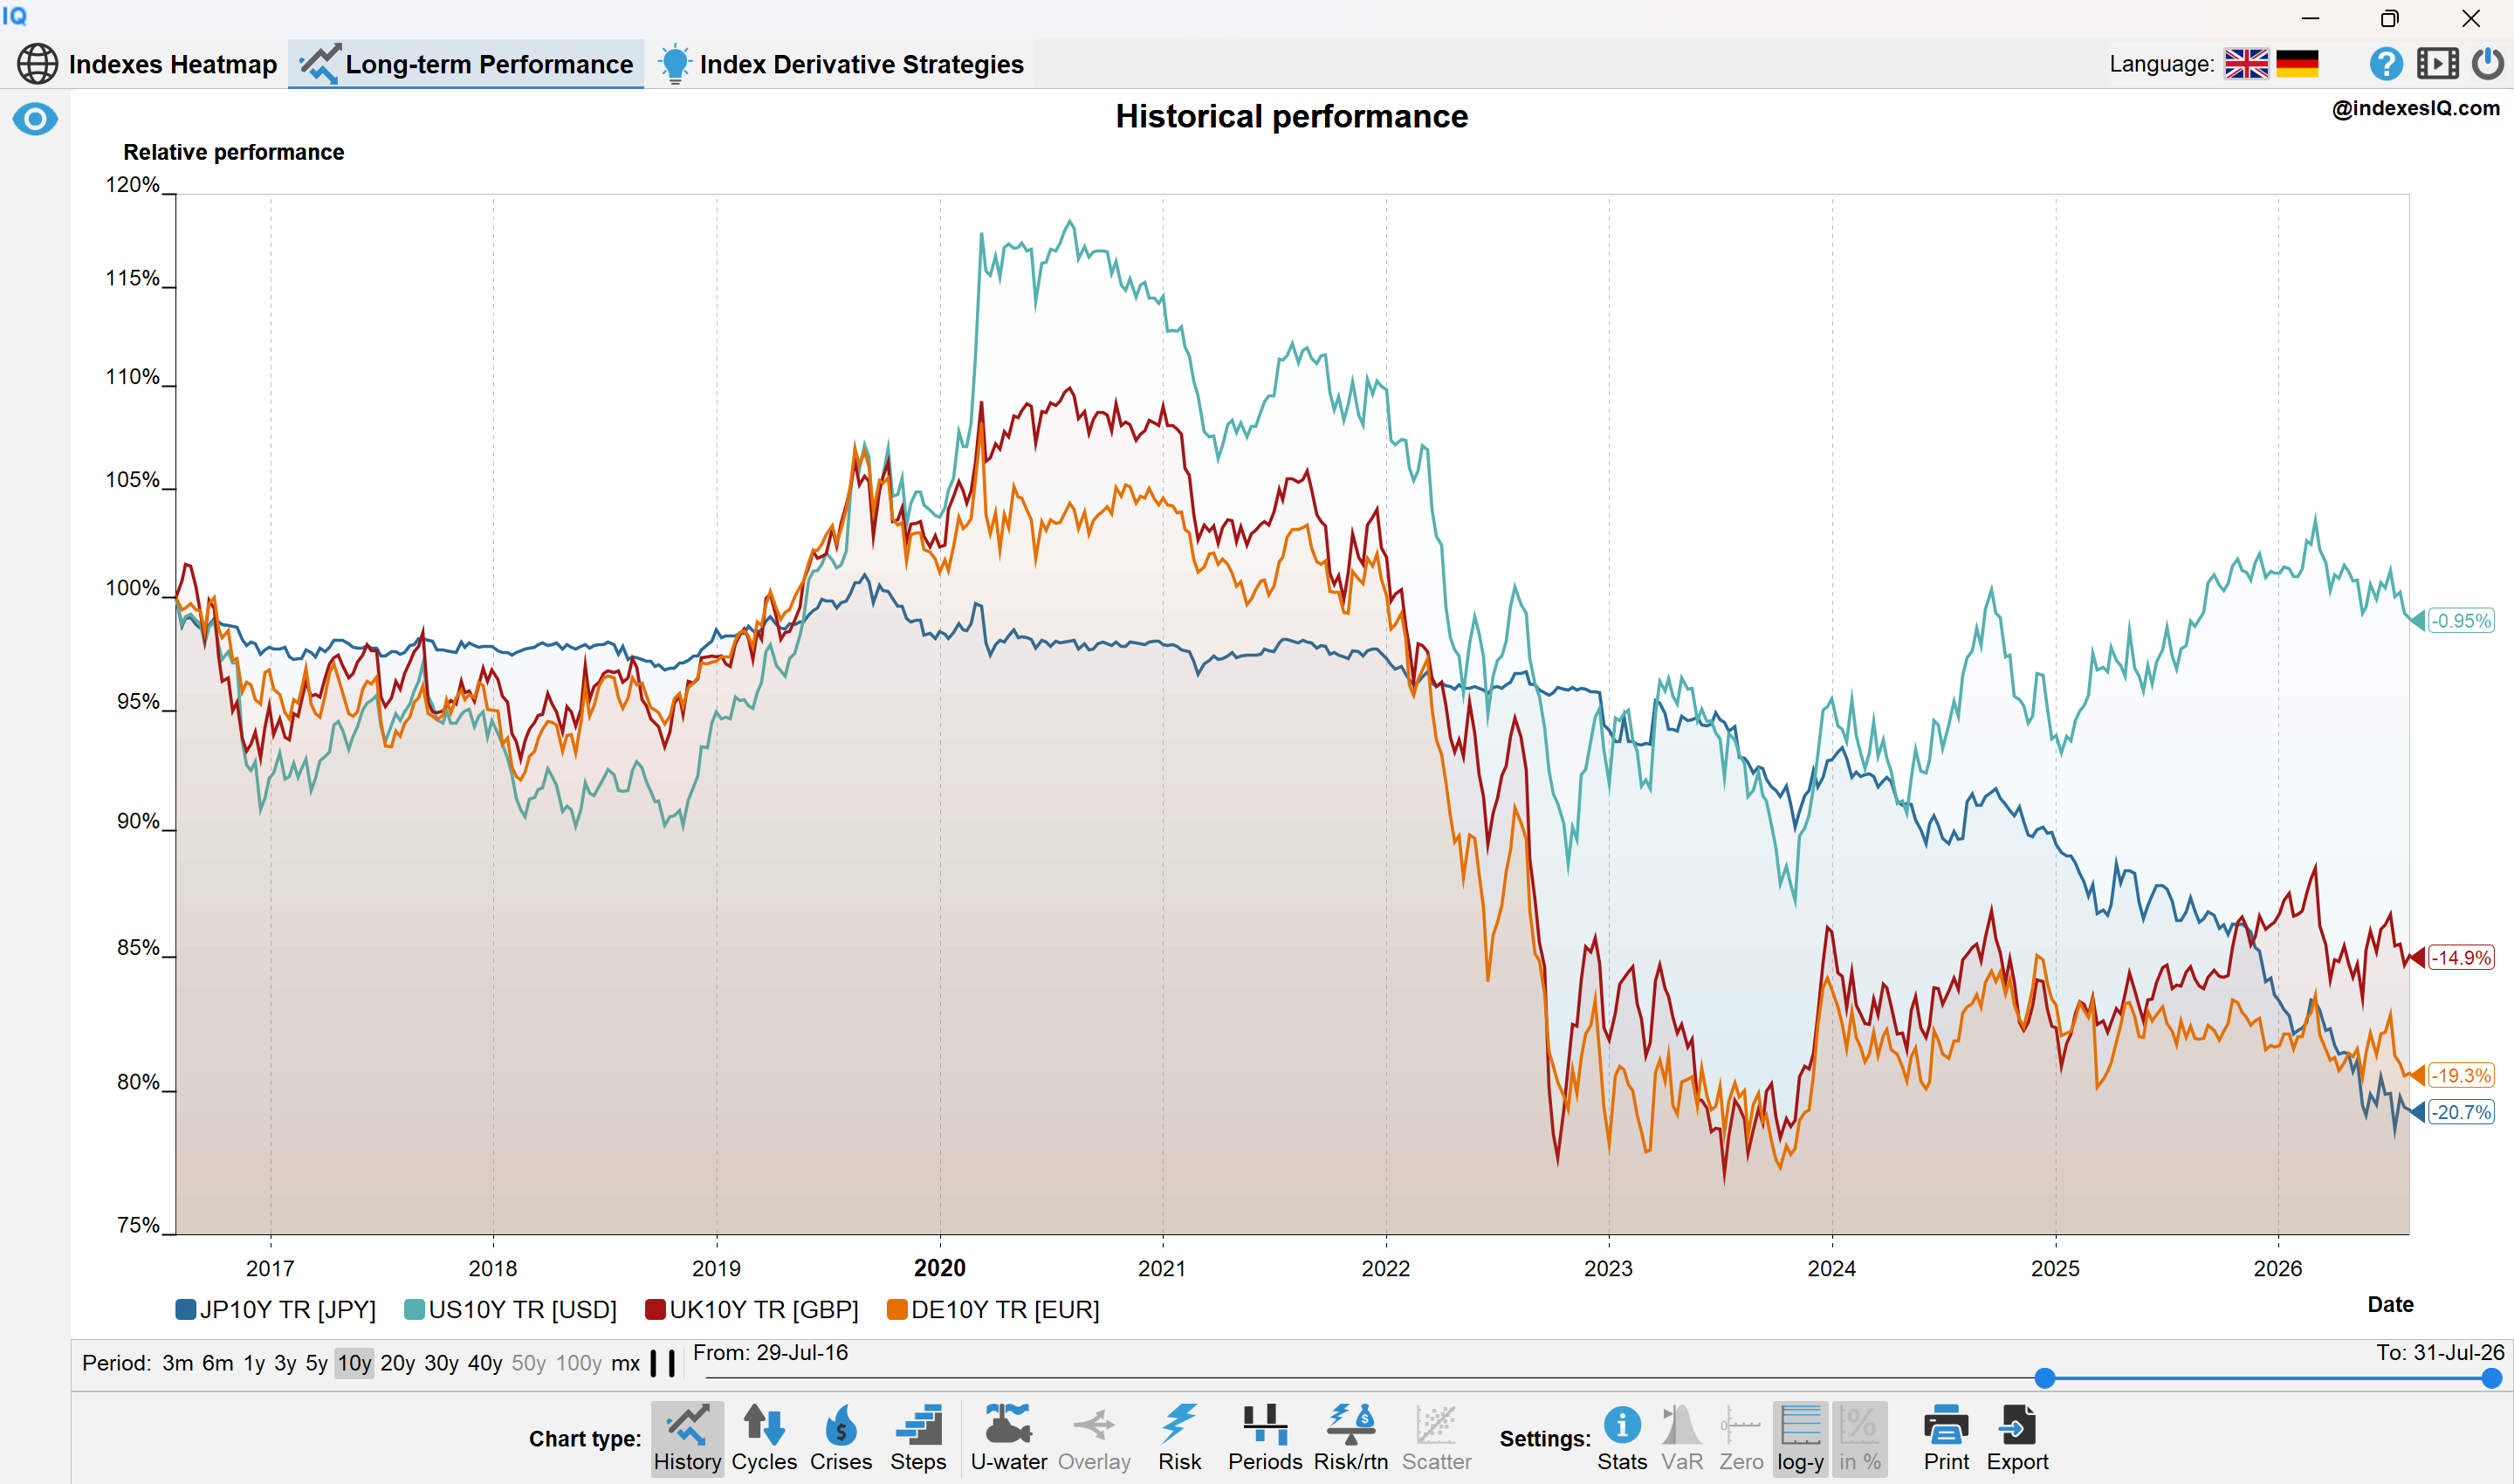
Task: Switch to Cycles chart type
Action: [x=764, y=1438]
